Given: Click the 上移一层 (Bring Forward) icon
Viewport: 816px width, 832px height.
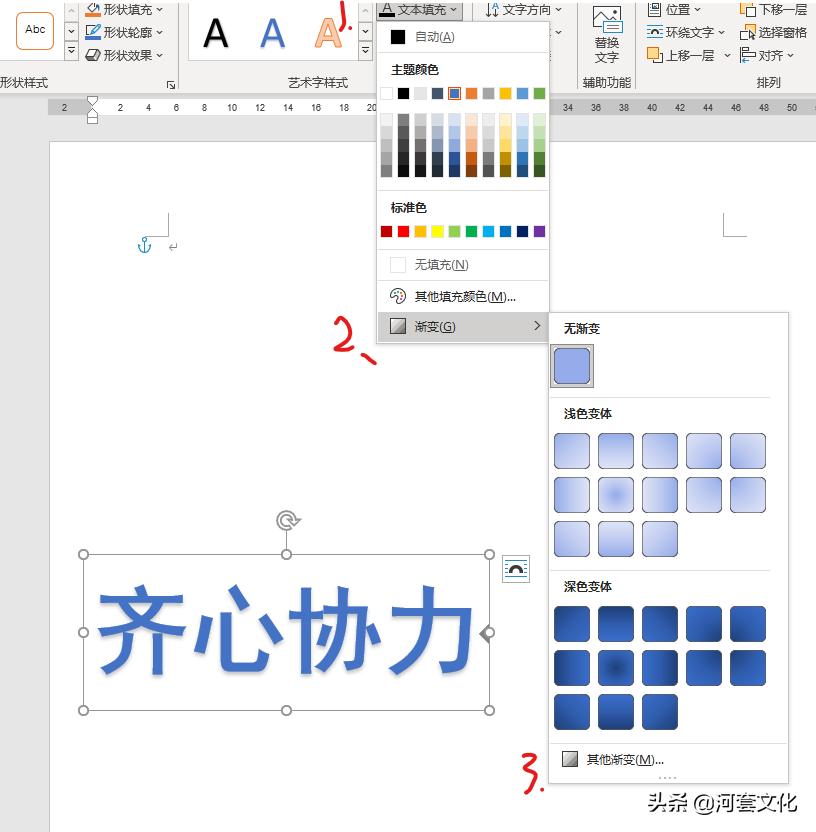Looking at the screenshot, I should pyautogui.click(x=685, y=55).
